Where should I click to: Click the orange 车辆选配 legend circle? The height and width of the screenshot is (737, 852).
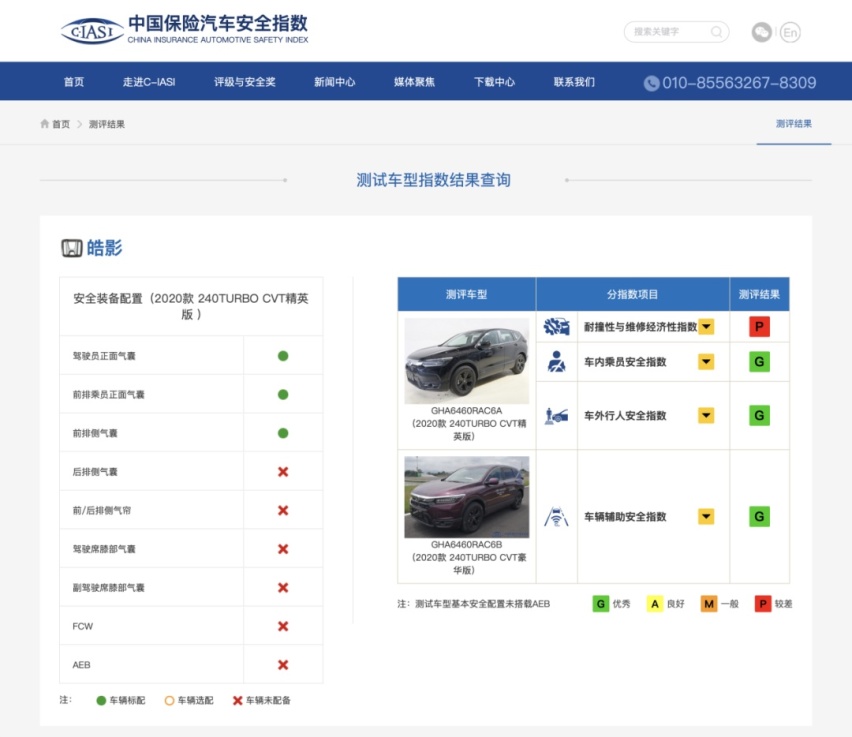coord(170,701)
